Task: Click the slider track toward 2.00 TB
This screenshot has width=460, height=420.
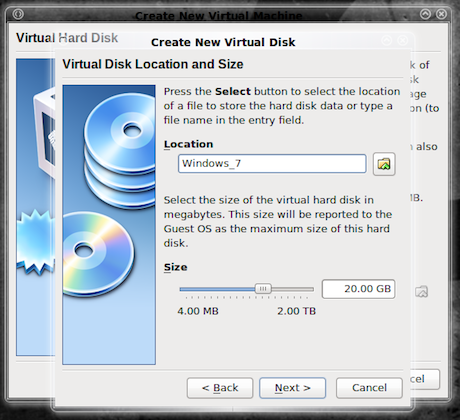Action: 293,289
